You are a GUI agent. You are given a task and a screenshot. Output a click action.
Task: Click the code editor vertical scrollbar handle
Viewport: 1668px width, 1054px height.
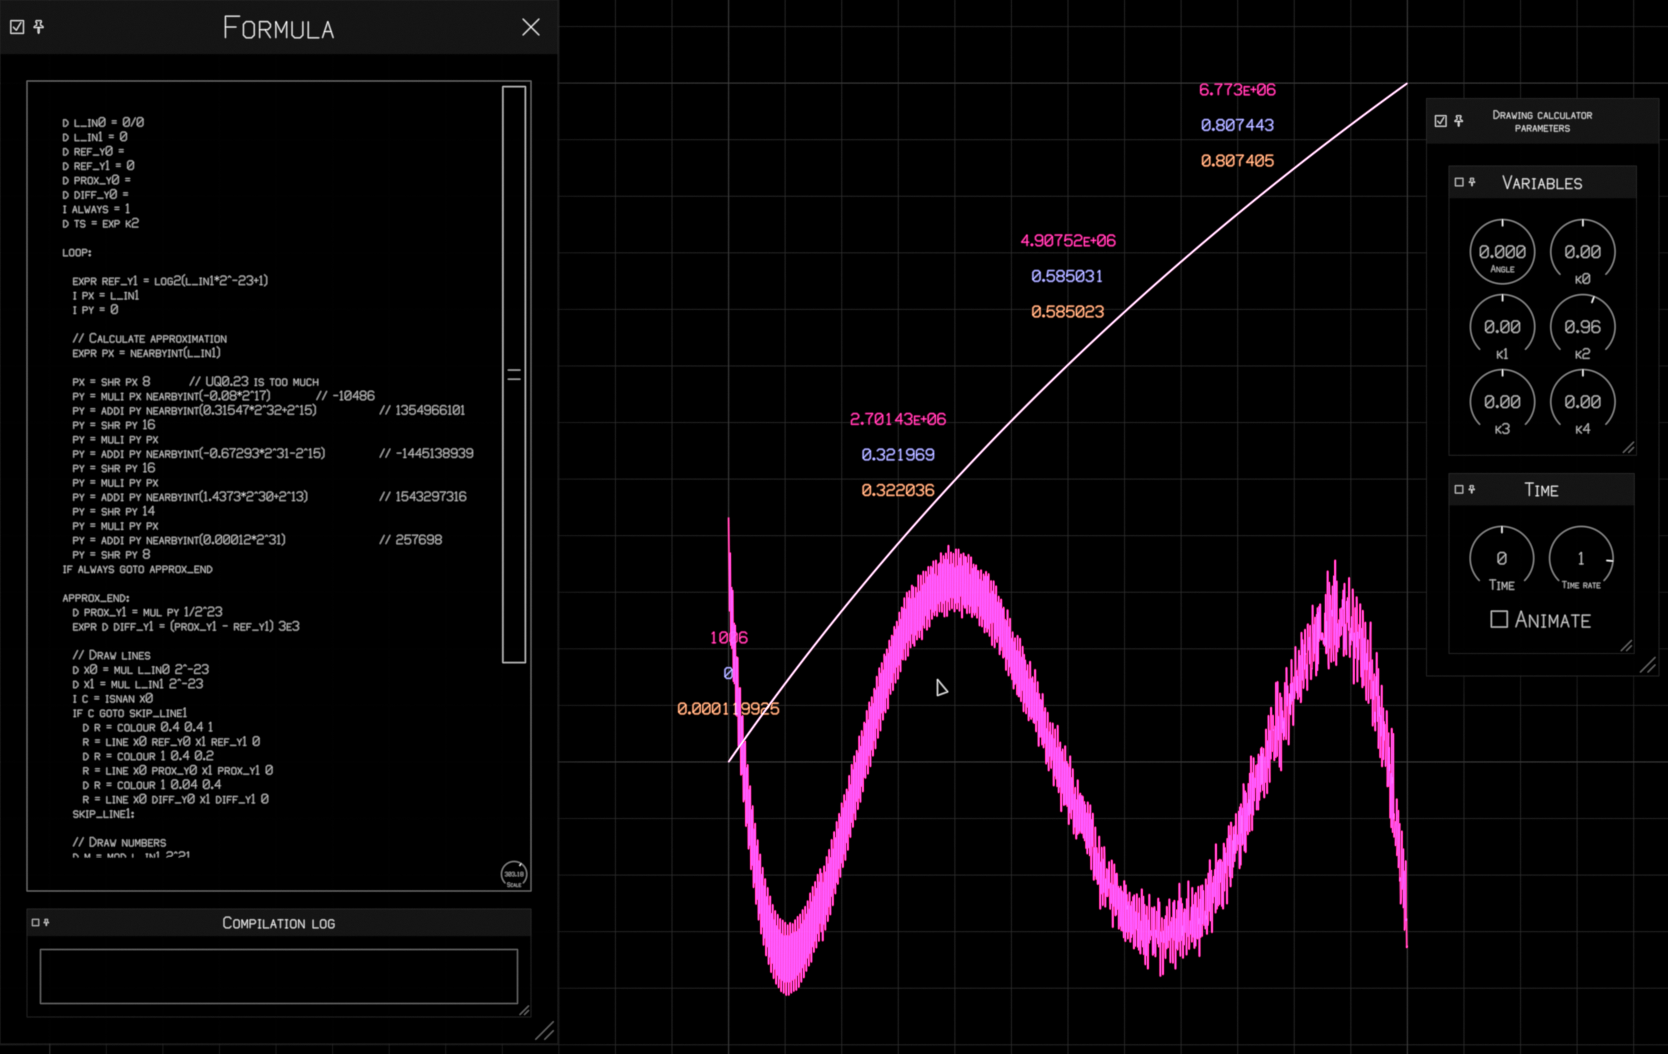pos(514,375)
